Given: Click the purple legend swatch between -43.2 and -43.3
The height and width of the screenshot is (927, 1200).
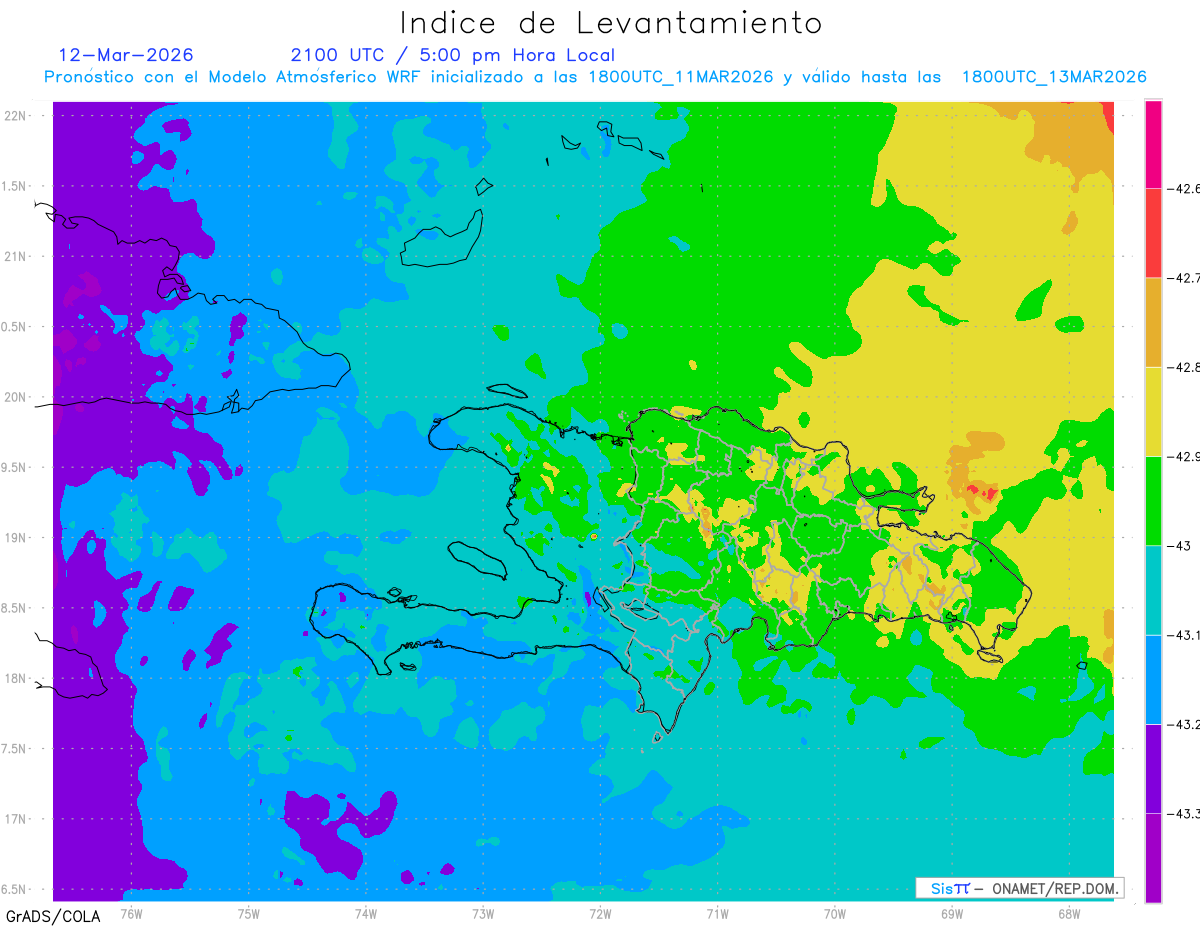Looking at the screenshot, I should pyautogui.click(x=1153, y=768).
